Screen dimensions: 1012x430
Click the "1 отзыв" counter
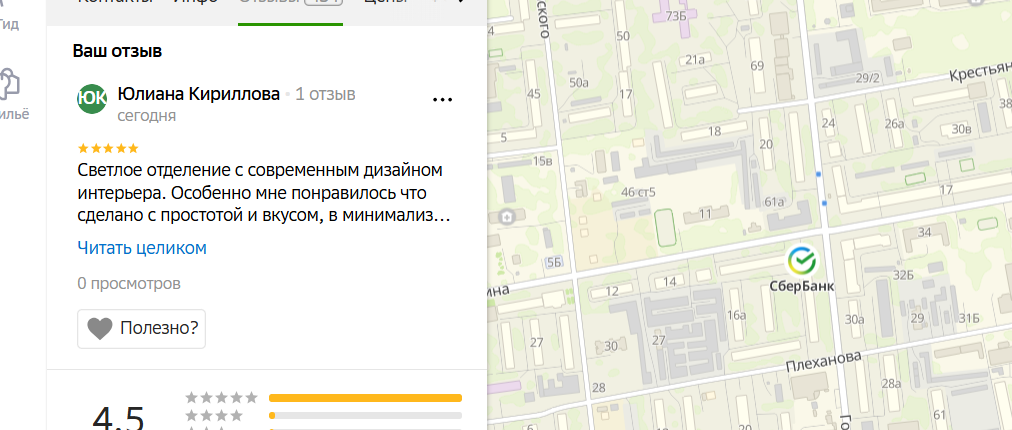click(x=325, y=94)
